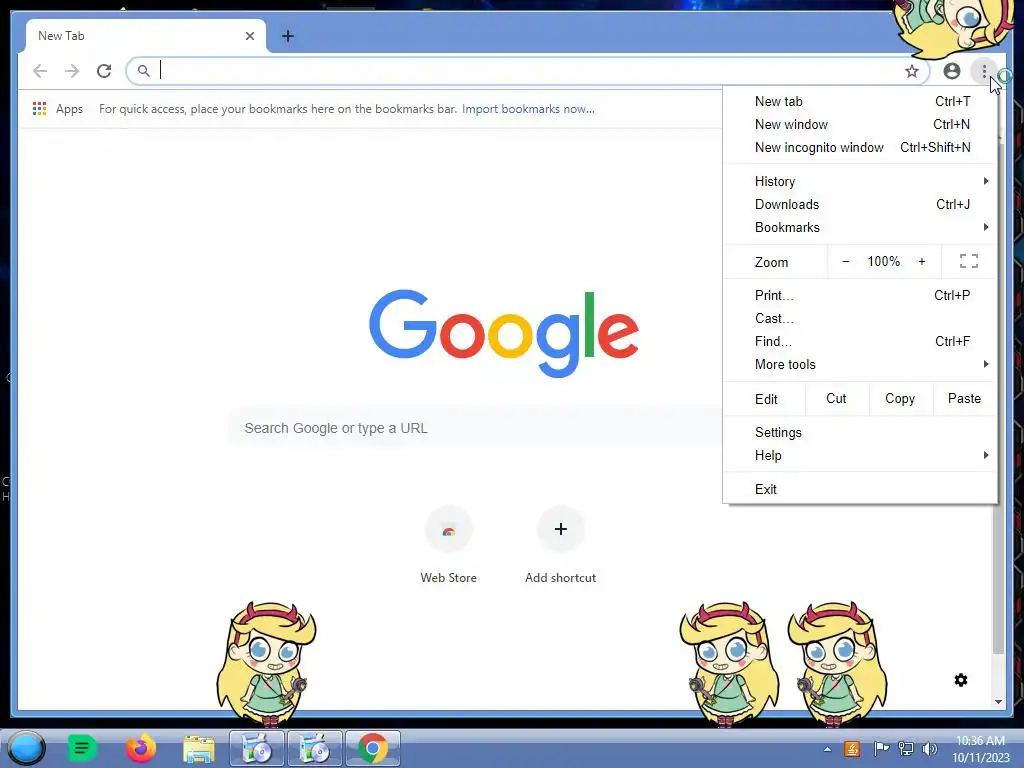Click the forward navigation arrow
Image resolution: width=1024 pixels, height=768 pixels.
[72, 71]
